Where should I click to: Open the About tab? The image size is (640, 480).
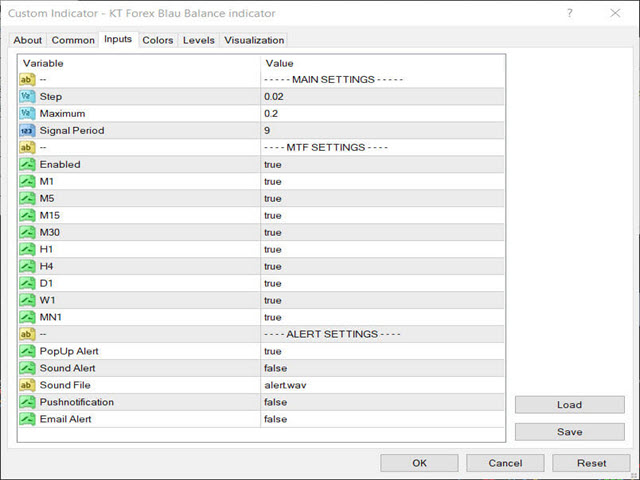point(27,40)
